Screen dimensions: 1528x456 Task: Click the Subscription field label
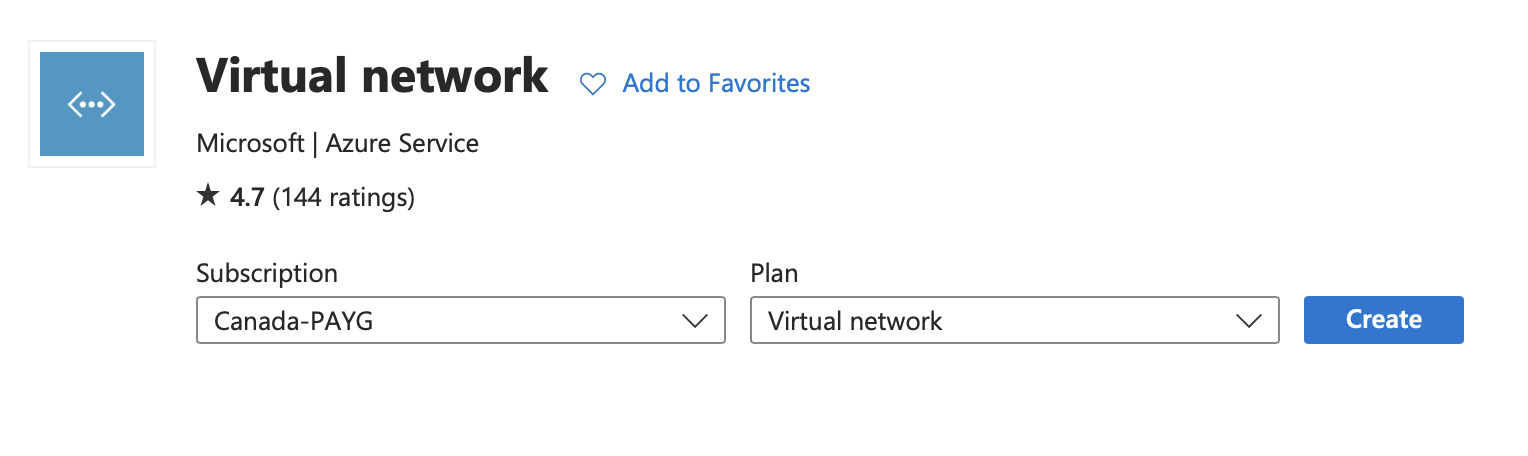(x=267, y=274)
